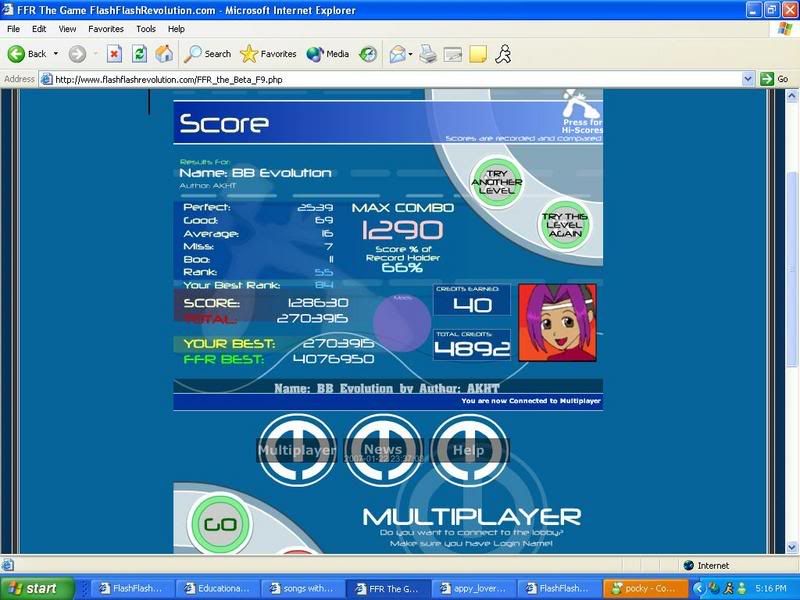Click the tray left-arrow expand icon
800x600 pixels.
point(697,588)
